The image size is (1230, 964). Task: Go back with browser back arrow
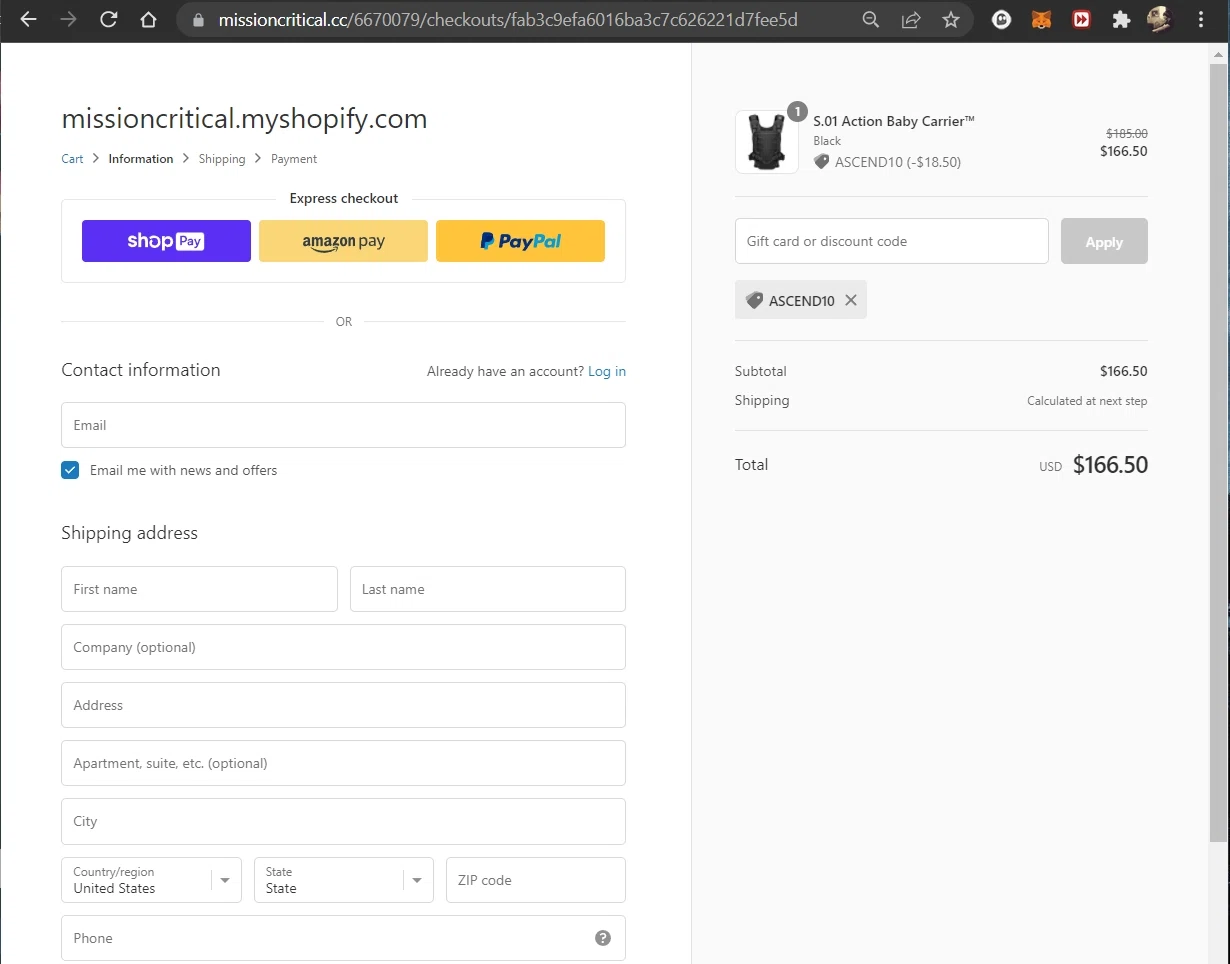(28, 20)
